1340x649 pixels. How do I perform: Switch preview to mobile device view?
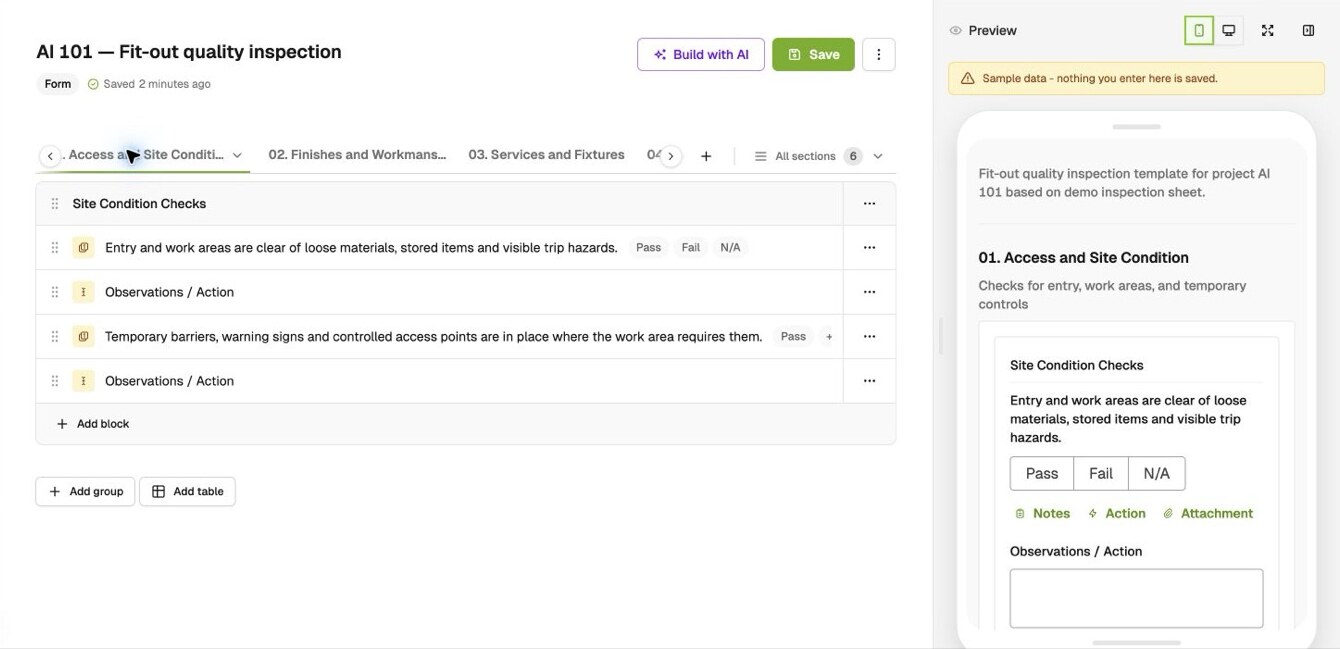pyautogui.click(x=1199, y=31)
